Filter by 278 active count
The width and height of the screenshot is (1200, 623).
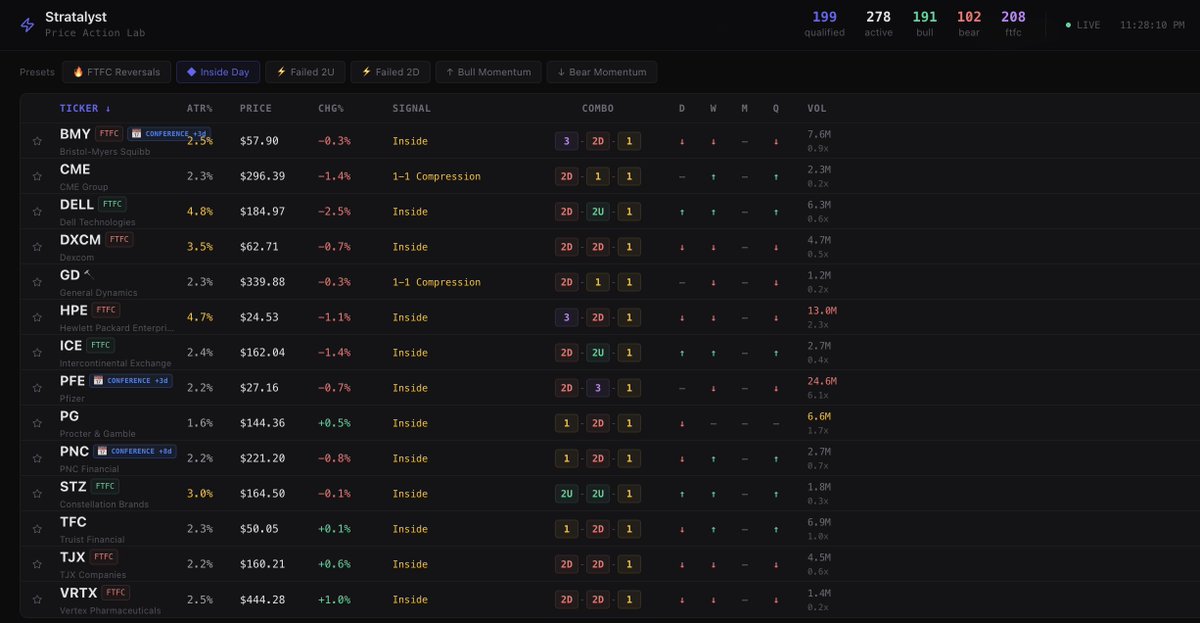click(x=878, y=23)
